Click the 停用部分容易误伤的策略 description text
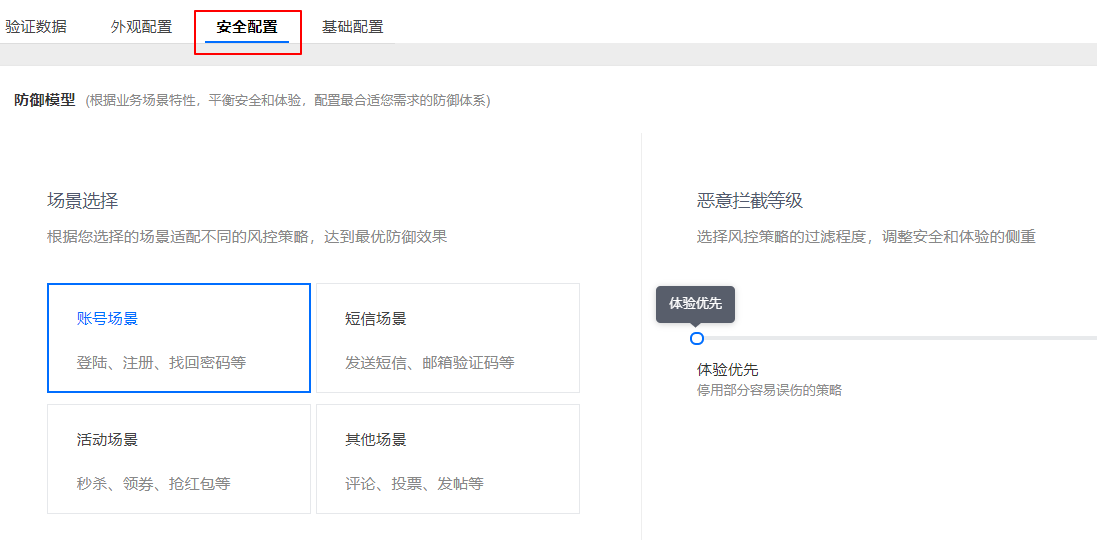 tap(769, 390)
